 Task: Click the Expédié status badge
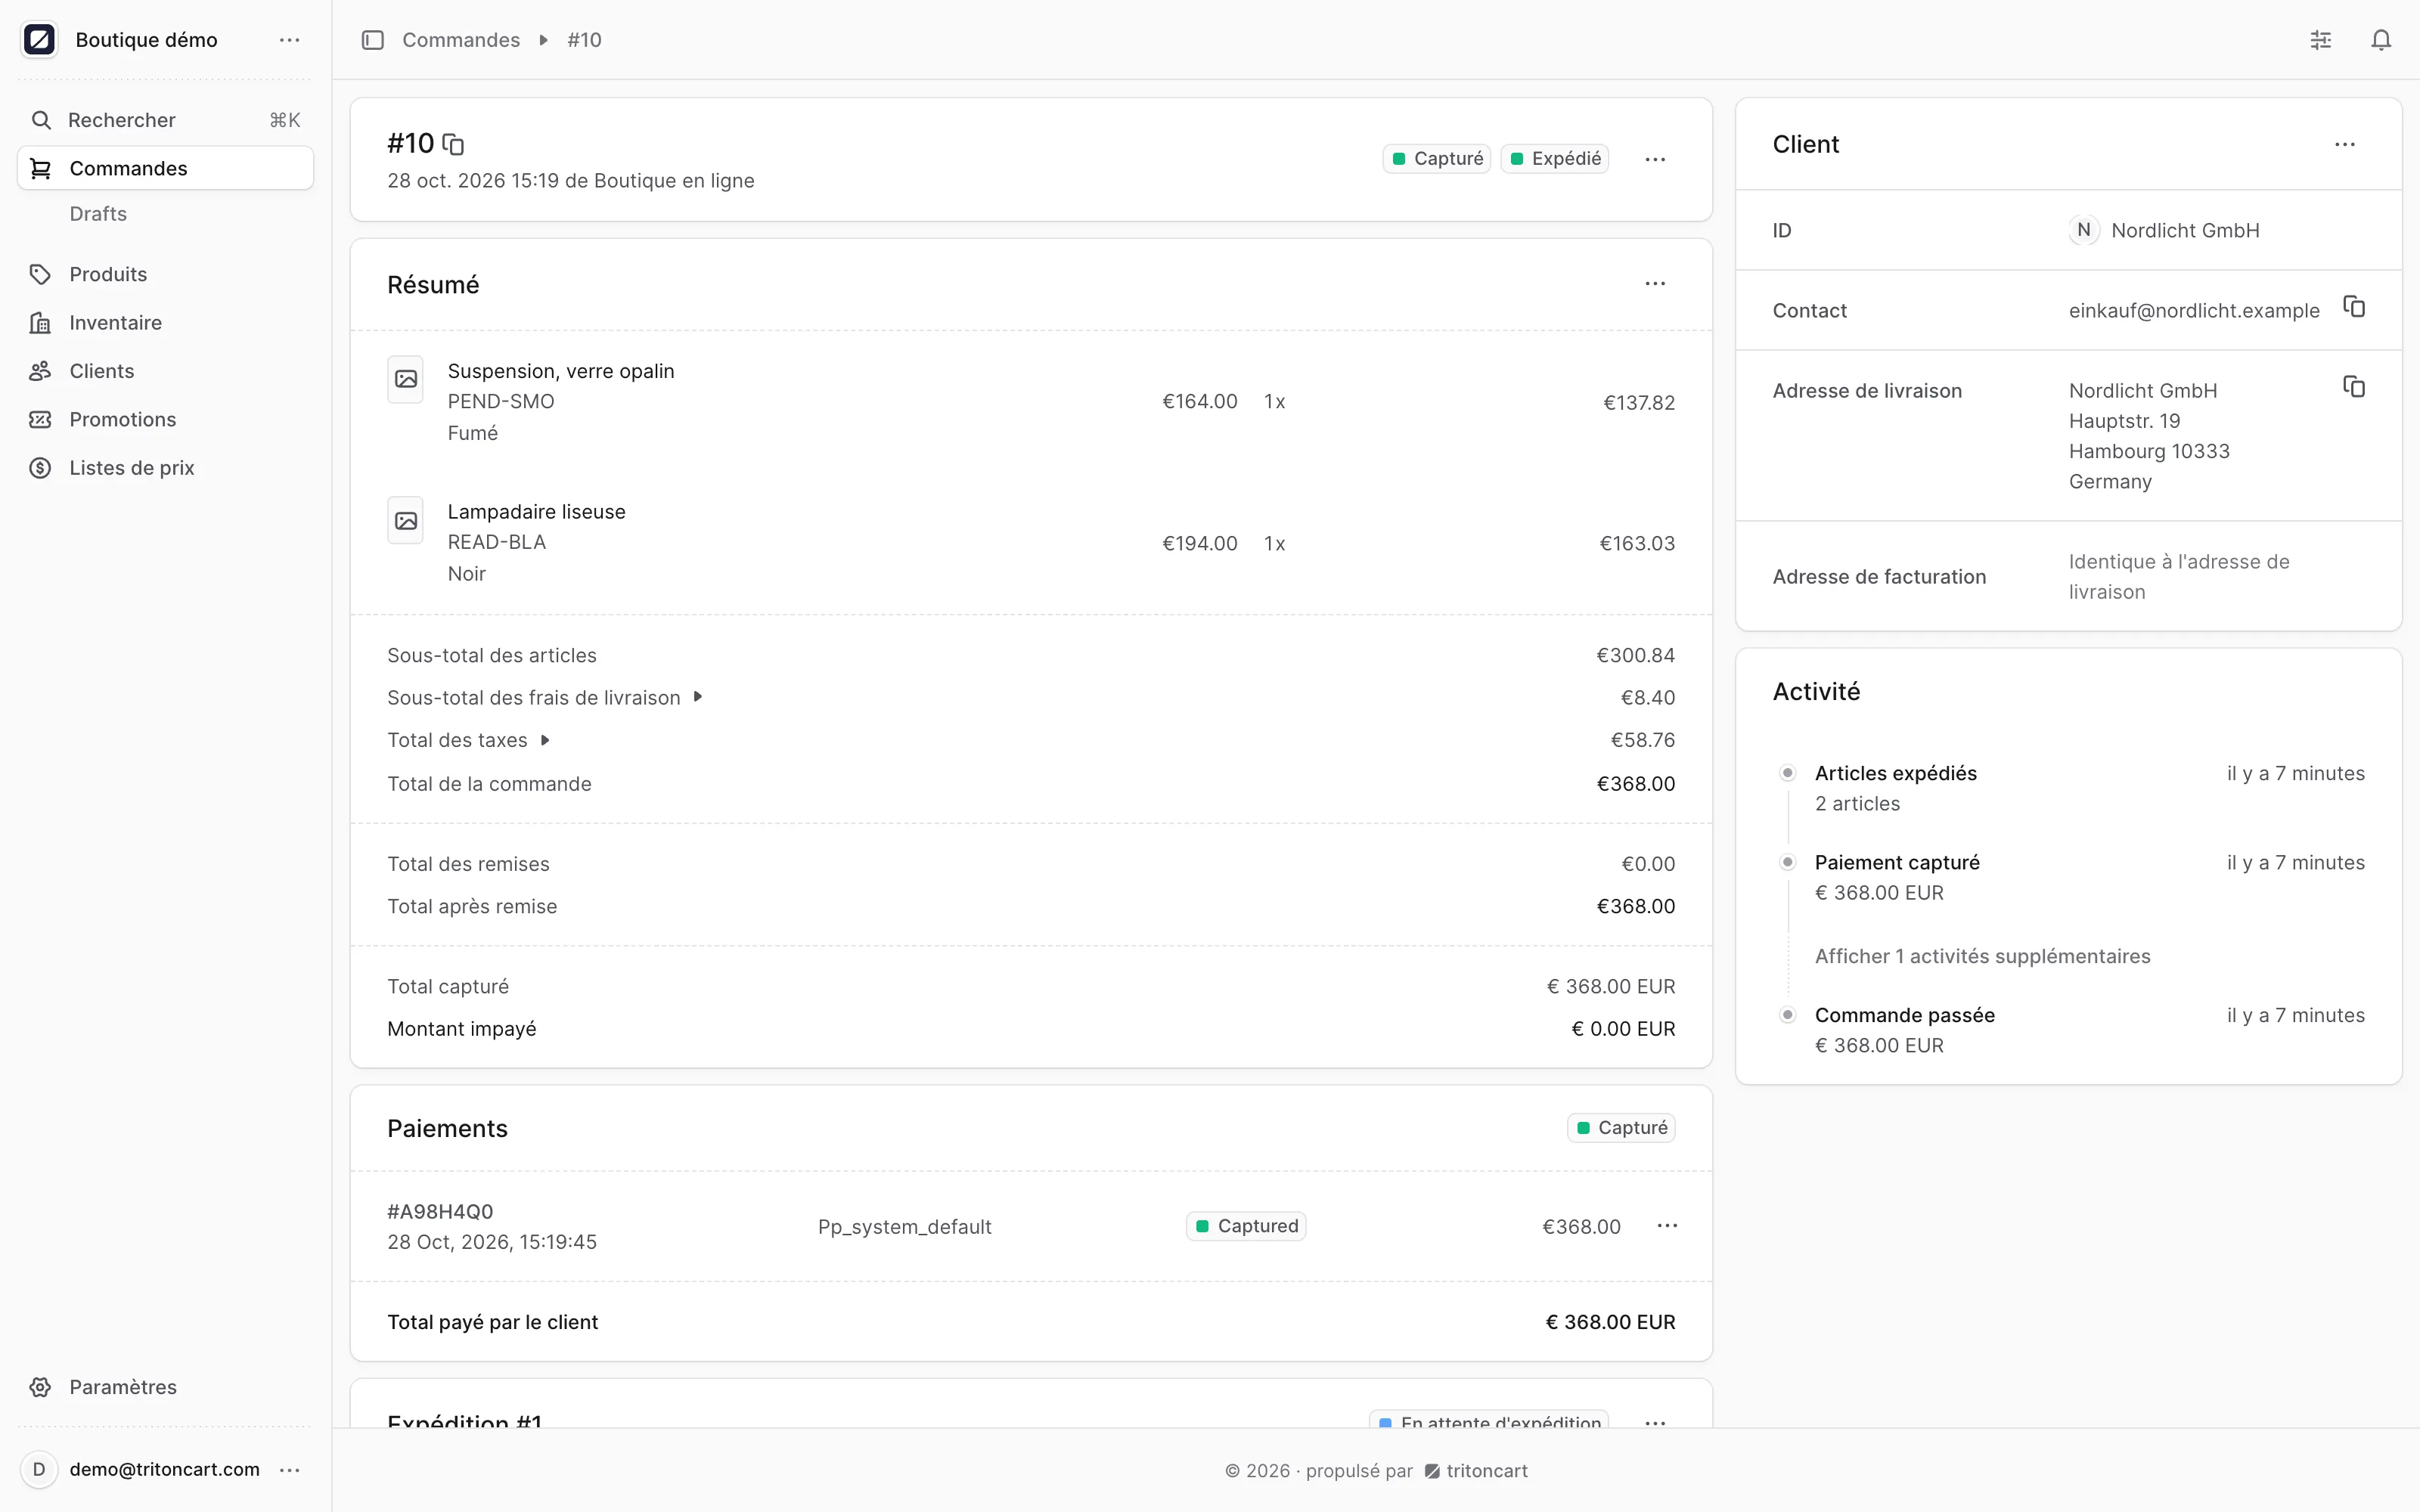(1555, 159)
